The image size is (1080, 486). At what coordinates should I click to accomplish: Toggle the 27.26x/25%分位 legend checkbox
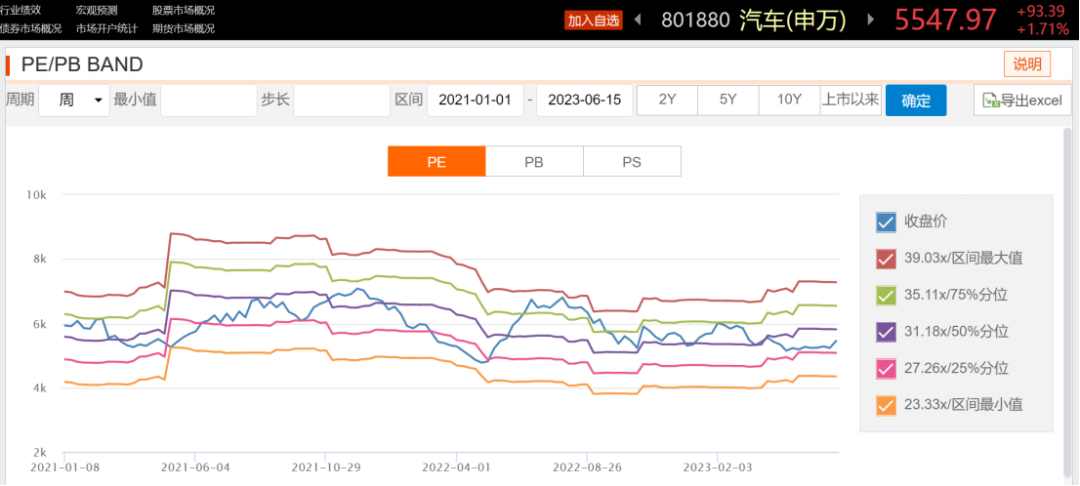tap(885, 368)
